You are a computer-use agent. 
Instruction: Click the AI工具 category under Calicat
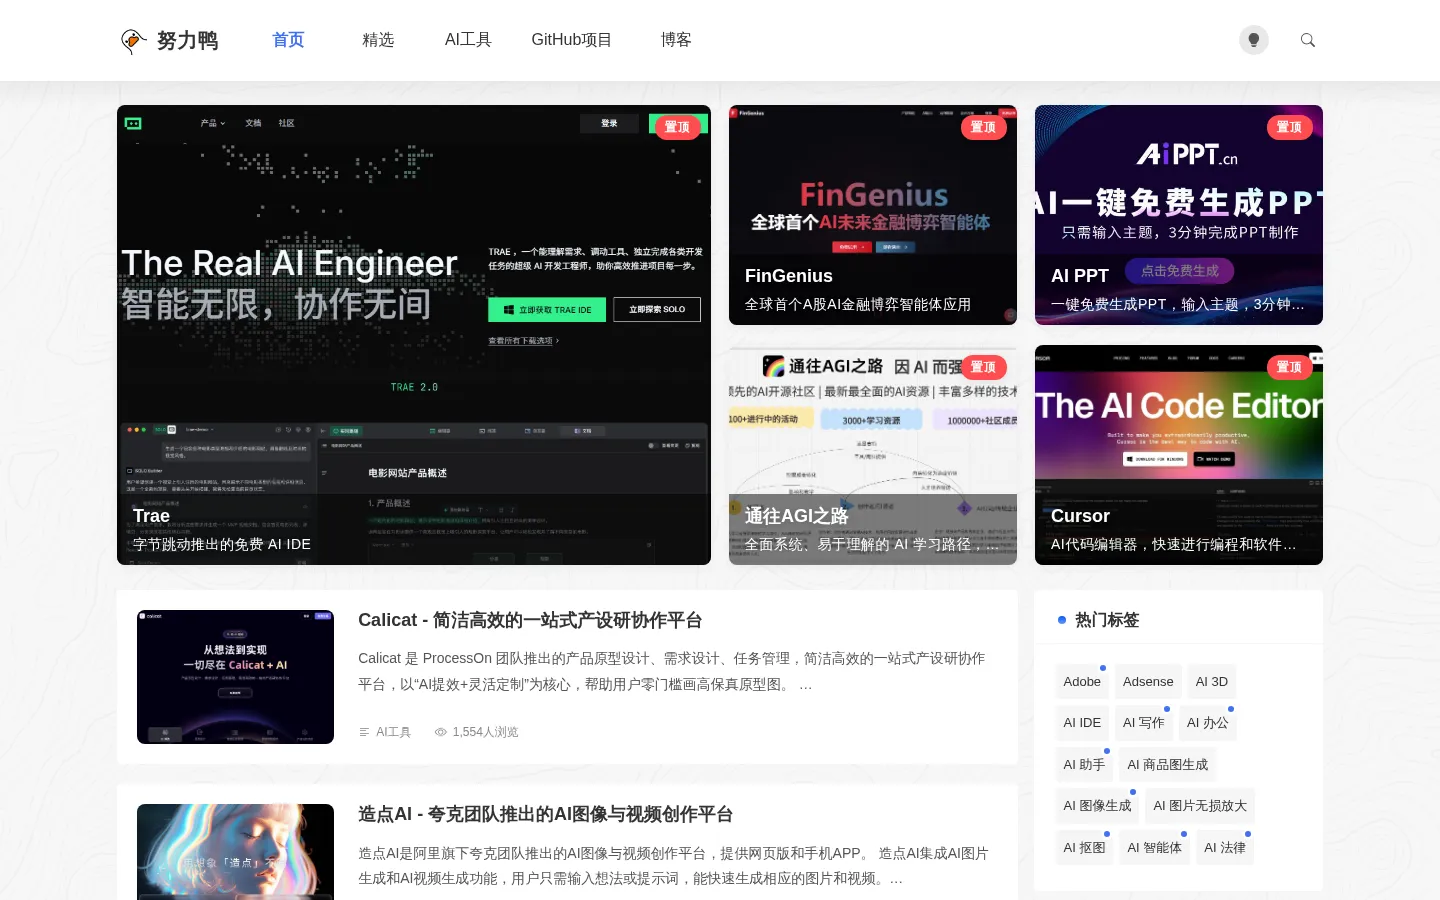tap(393, 732)
